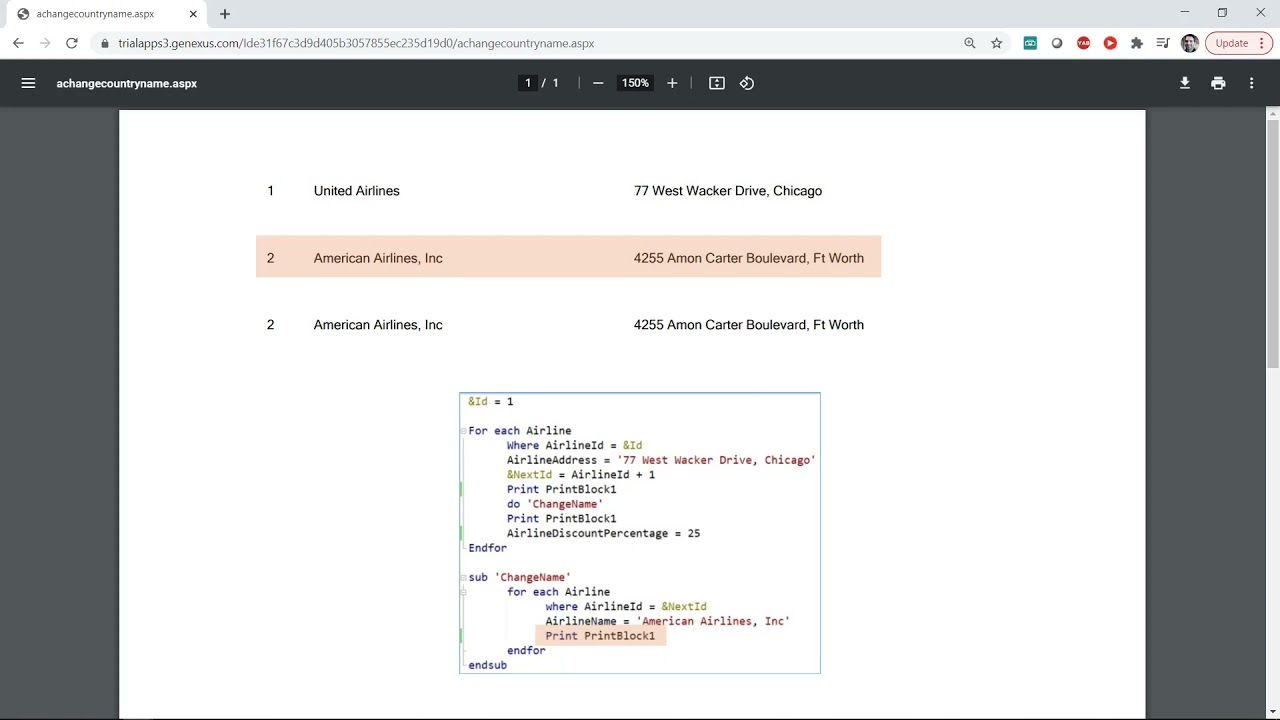1280x720 pixels.
Task: Click the '&Id = 1' code line
Action: pyautogui.click(x=491, y=402)
